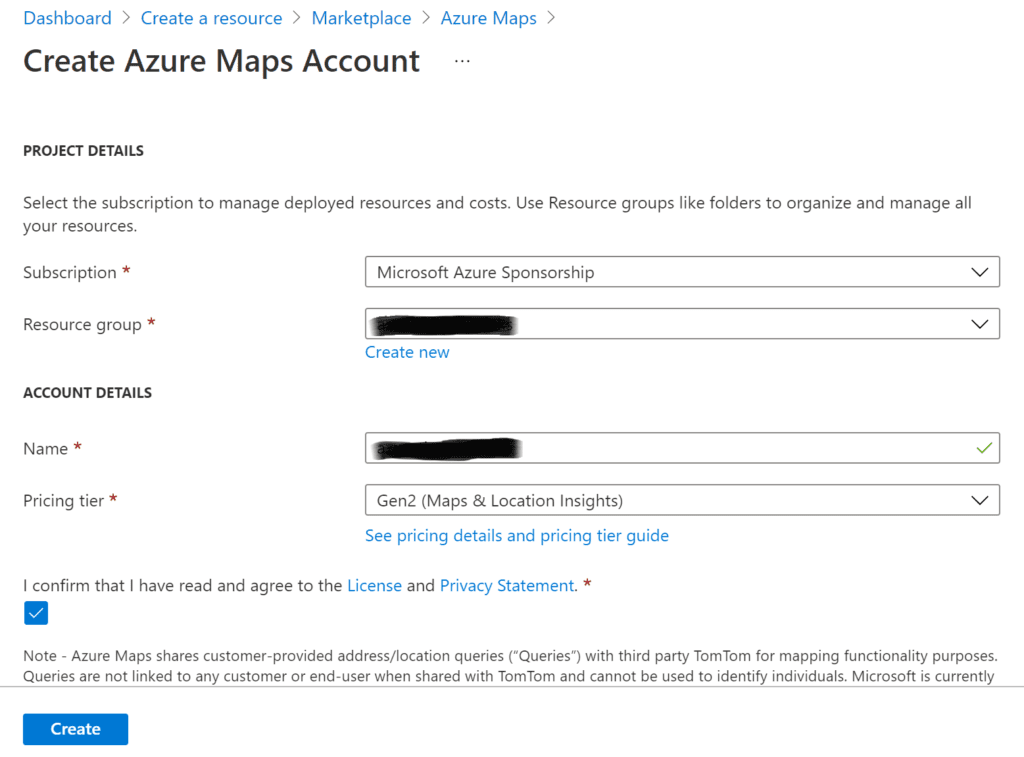This screenshot has width=1024, height=757.
Task: Click the ellipsis icon next to the page title
Action: (461, 60)
